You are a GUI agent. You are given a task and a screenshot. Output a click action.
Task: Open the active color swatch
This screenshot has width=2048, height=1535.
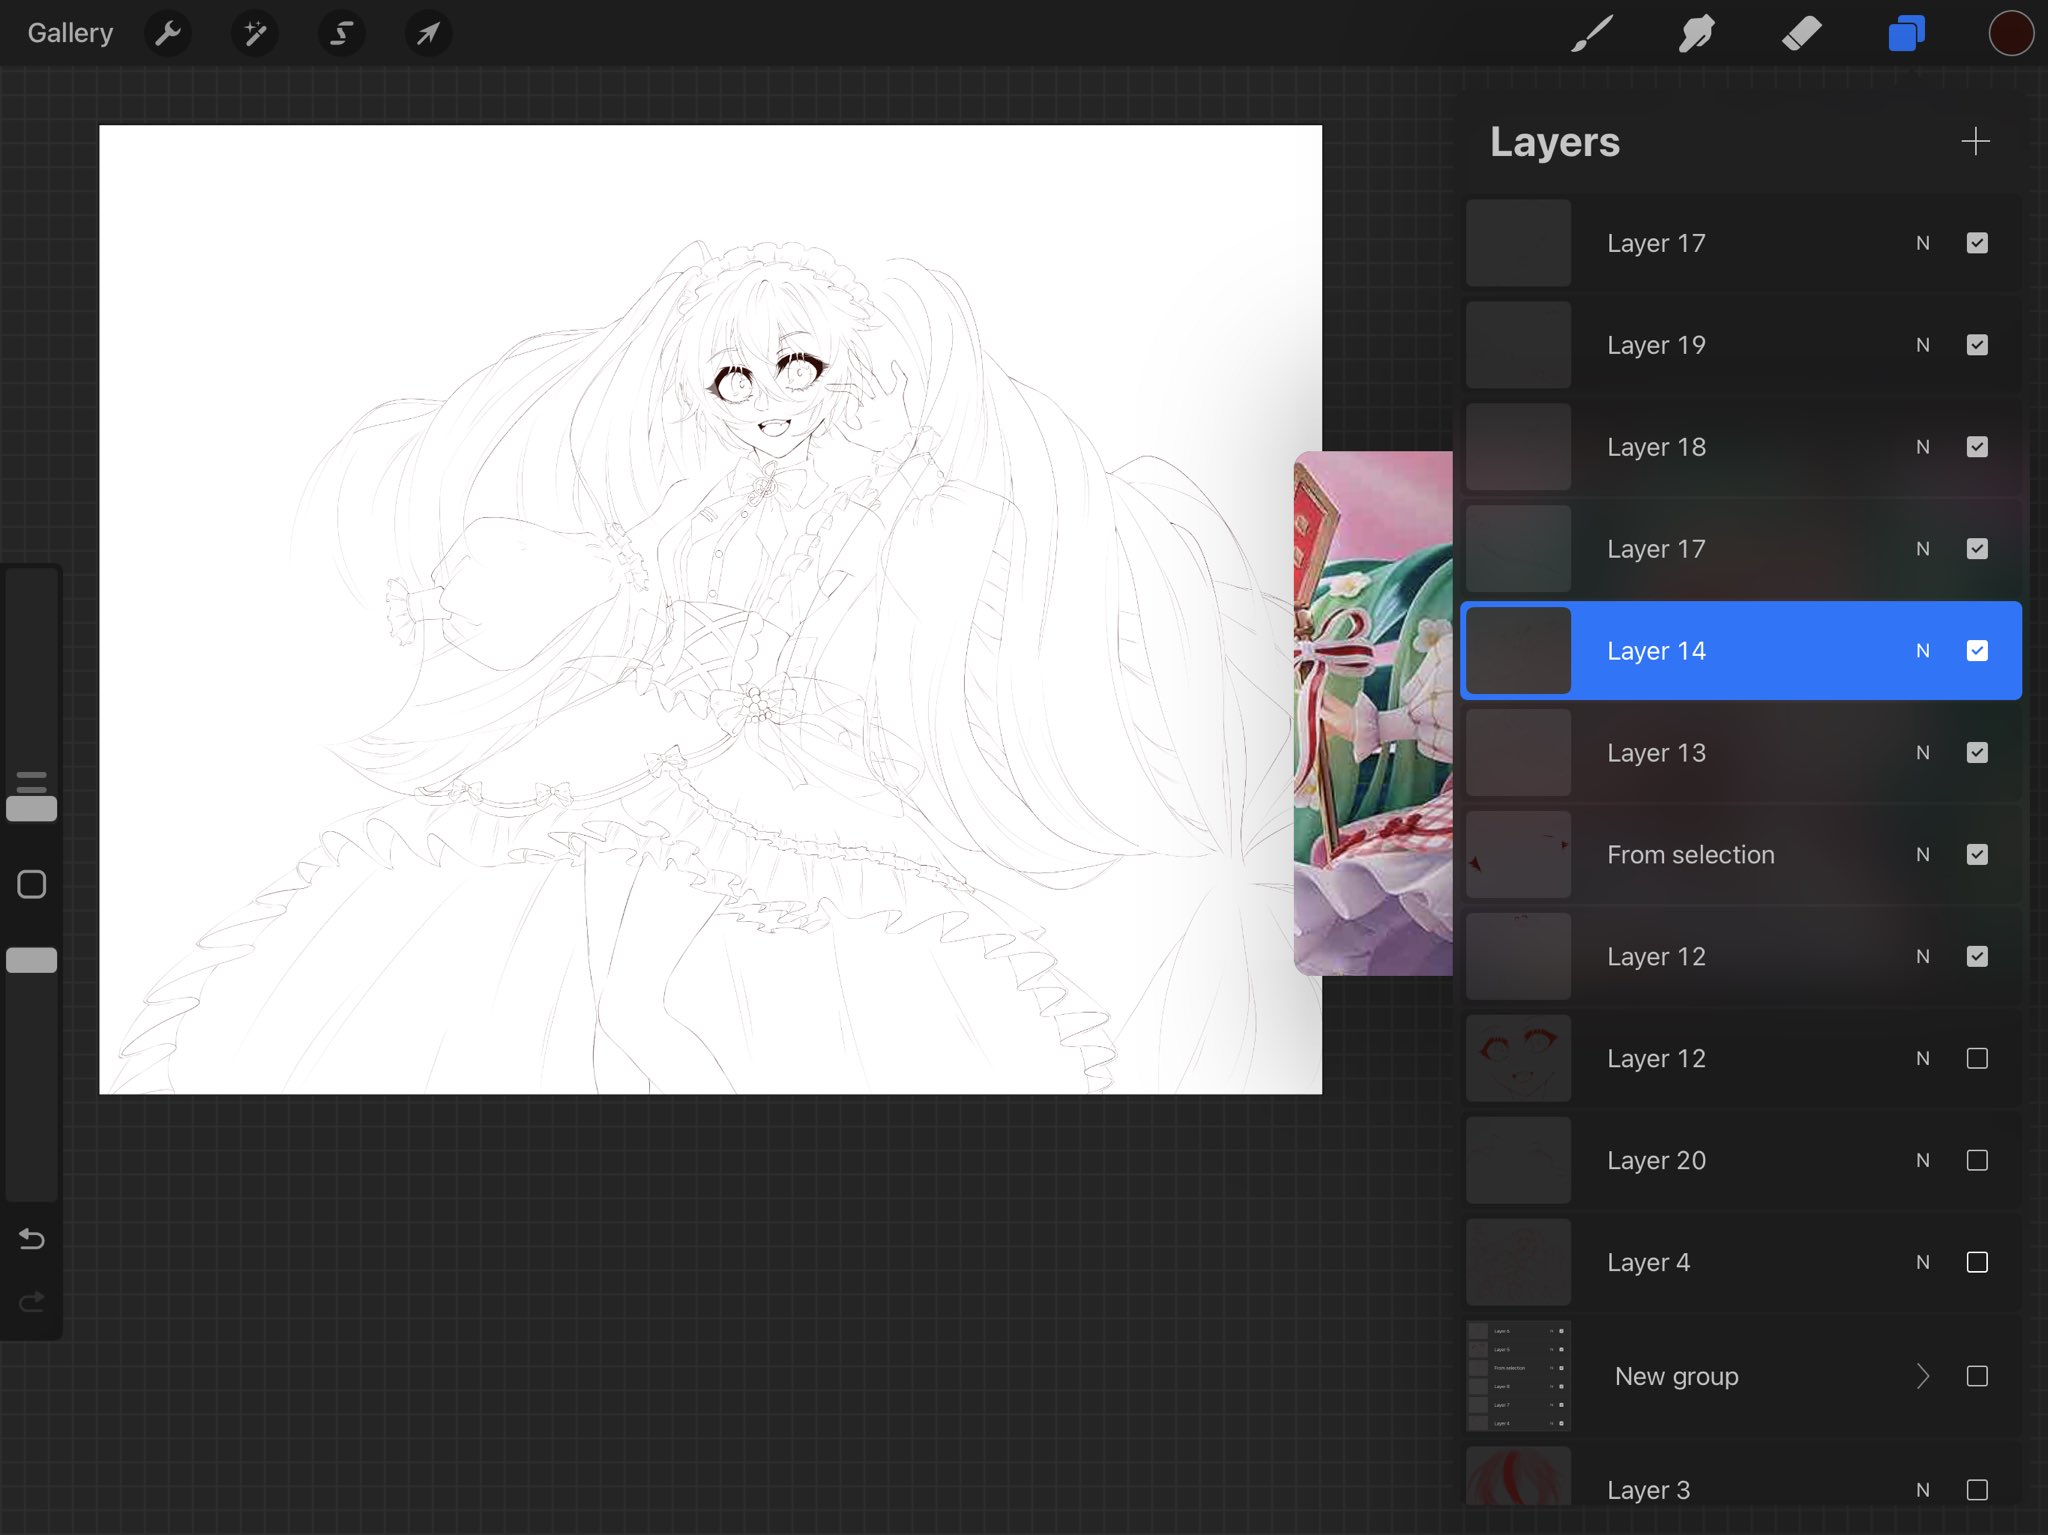tap(2010, 34)
